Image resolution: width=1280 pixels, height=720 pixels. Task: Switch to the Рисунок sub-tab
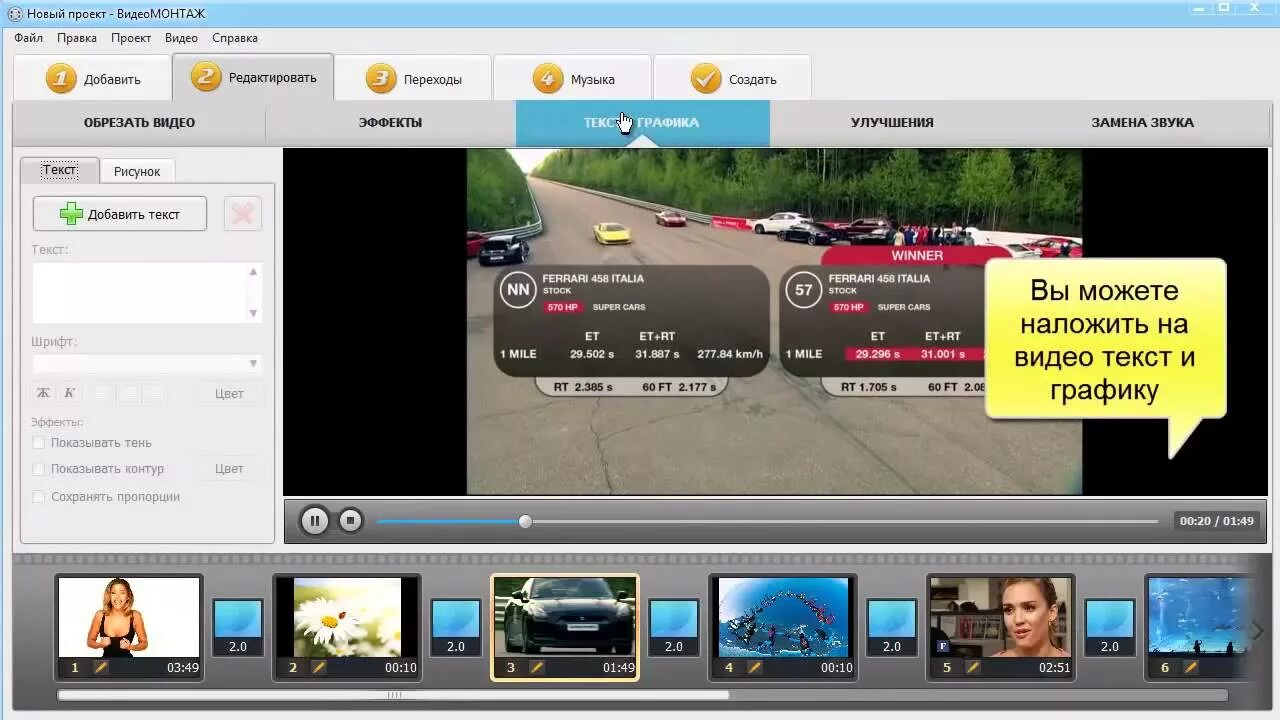click(137, 171)
